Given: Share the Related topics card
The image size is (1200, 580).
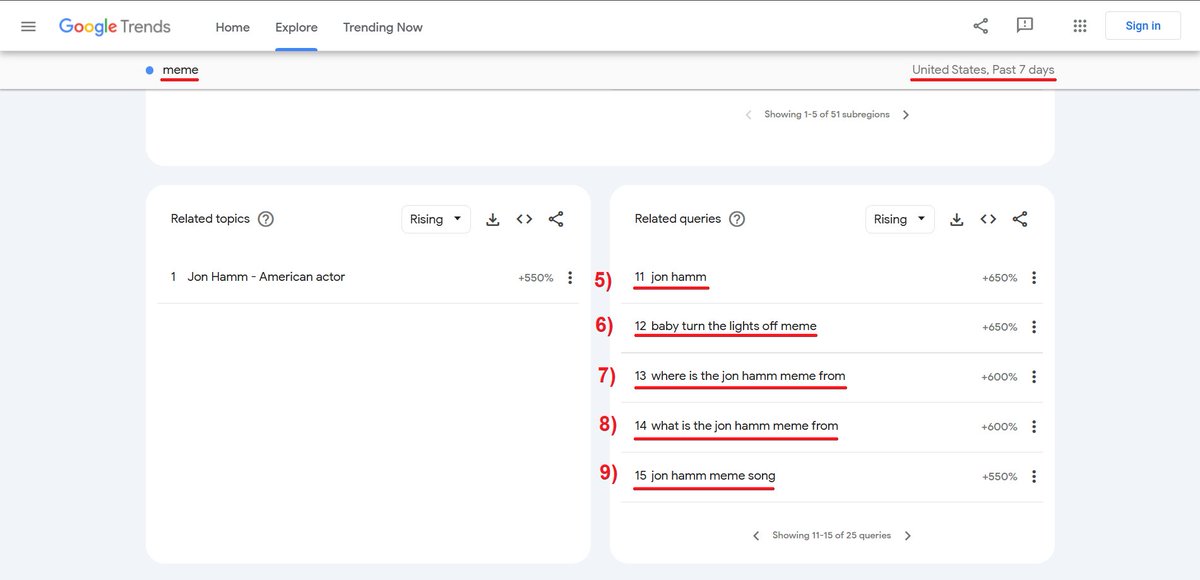Looking at the screenshot, I should click(x=556, y=219).
